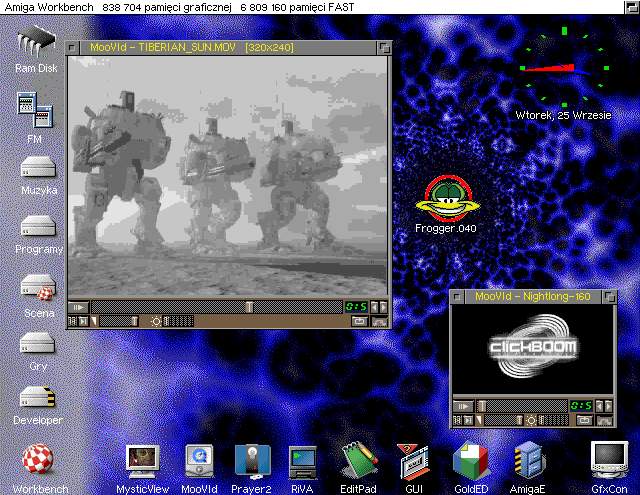Select the Muzyka drive icon
This screenshot has width=640, height=495.
click(38, 166)
